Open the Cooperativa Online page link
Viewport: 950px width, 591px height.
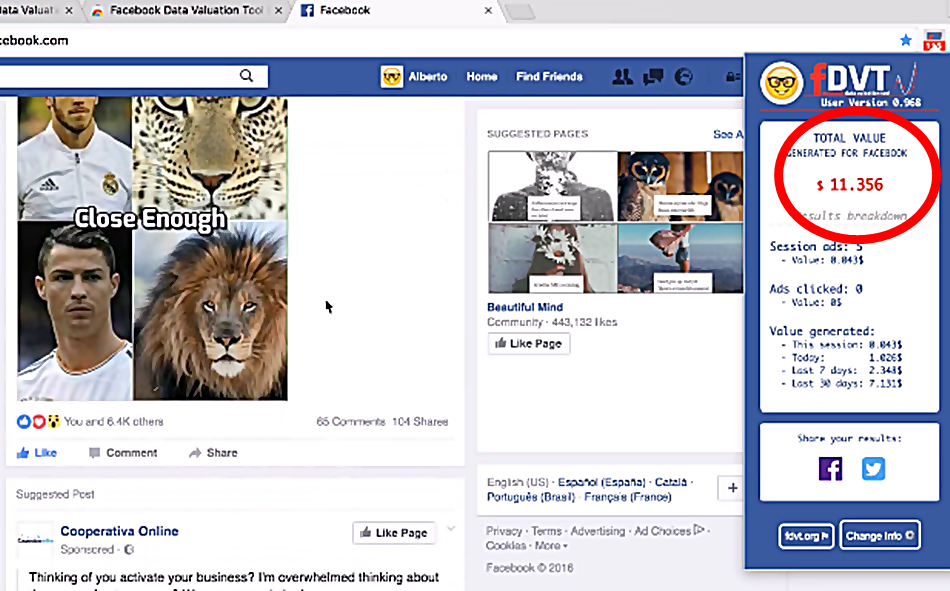point(119,531)
